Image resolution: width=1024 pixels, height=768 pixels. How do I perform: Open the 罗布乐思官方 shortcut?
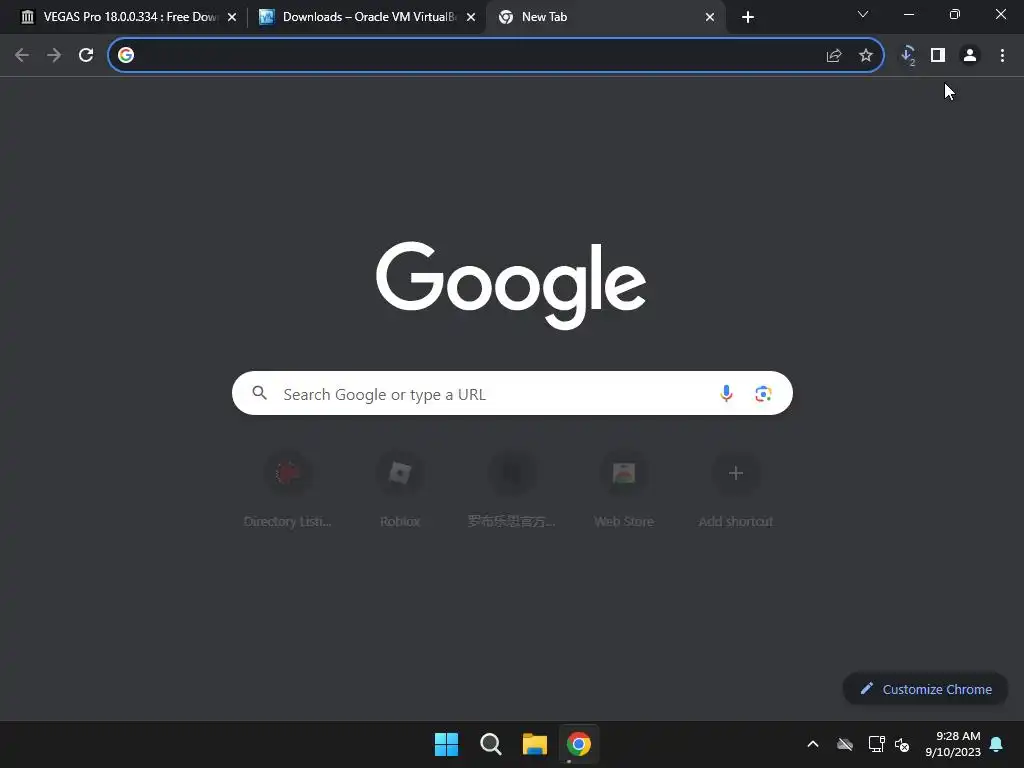511,490
